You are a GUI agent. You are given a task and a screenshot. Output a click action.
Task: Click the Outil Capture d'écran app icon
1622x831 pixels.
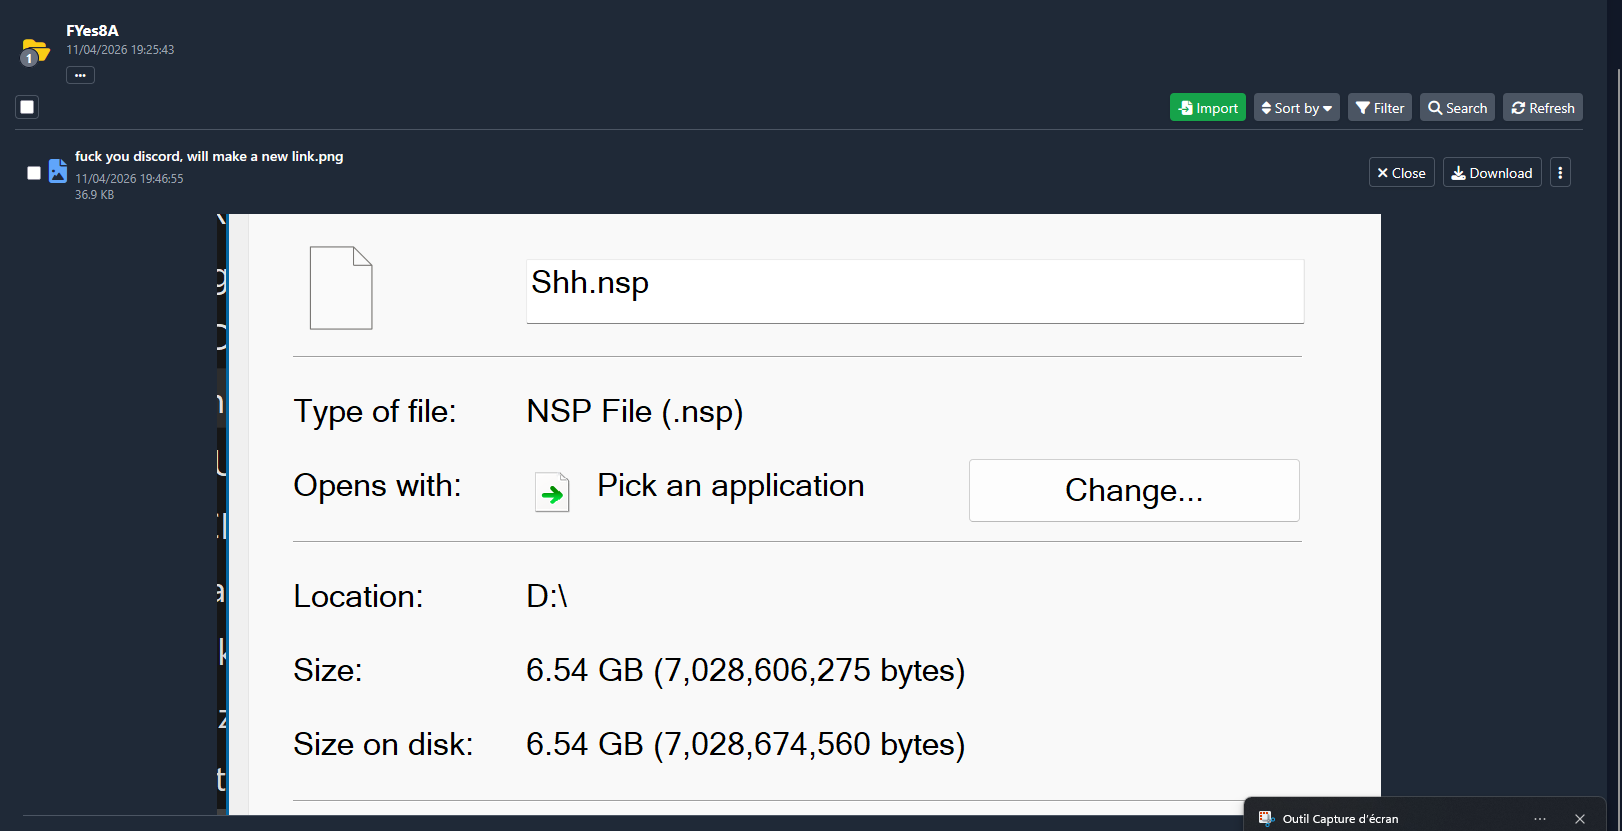tap(1266, 818)
